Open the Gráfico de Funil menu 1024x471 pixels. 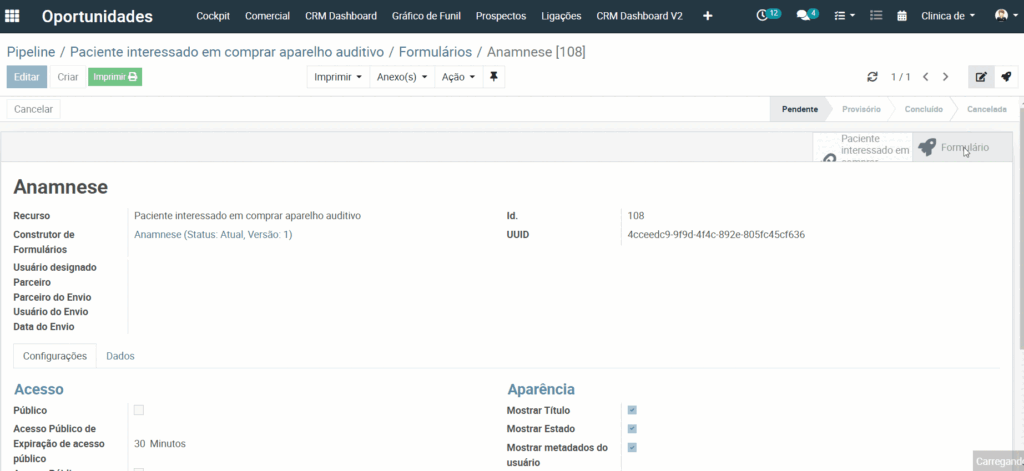point(426,16)
